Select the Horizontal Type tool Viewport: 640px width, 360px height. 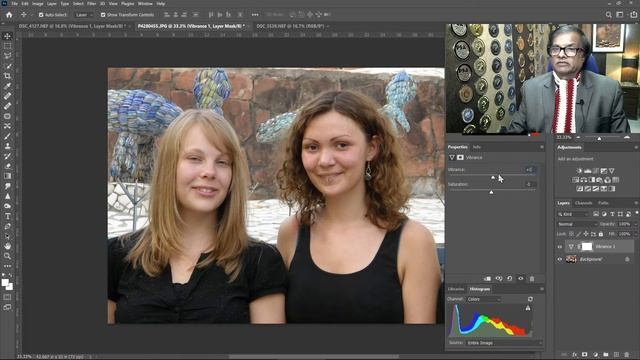[7, 216]
